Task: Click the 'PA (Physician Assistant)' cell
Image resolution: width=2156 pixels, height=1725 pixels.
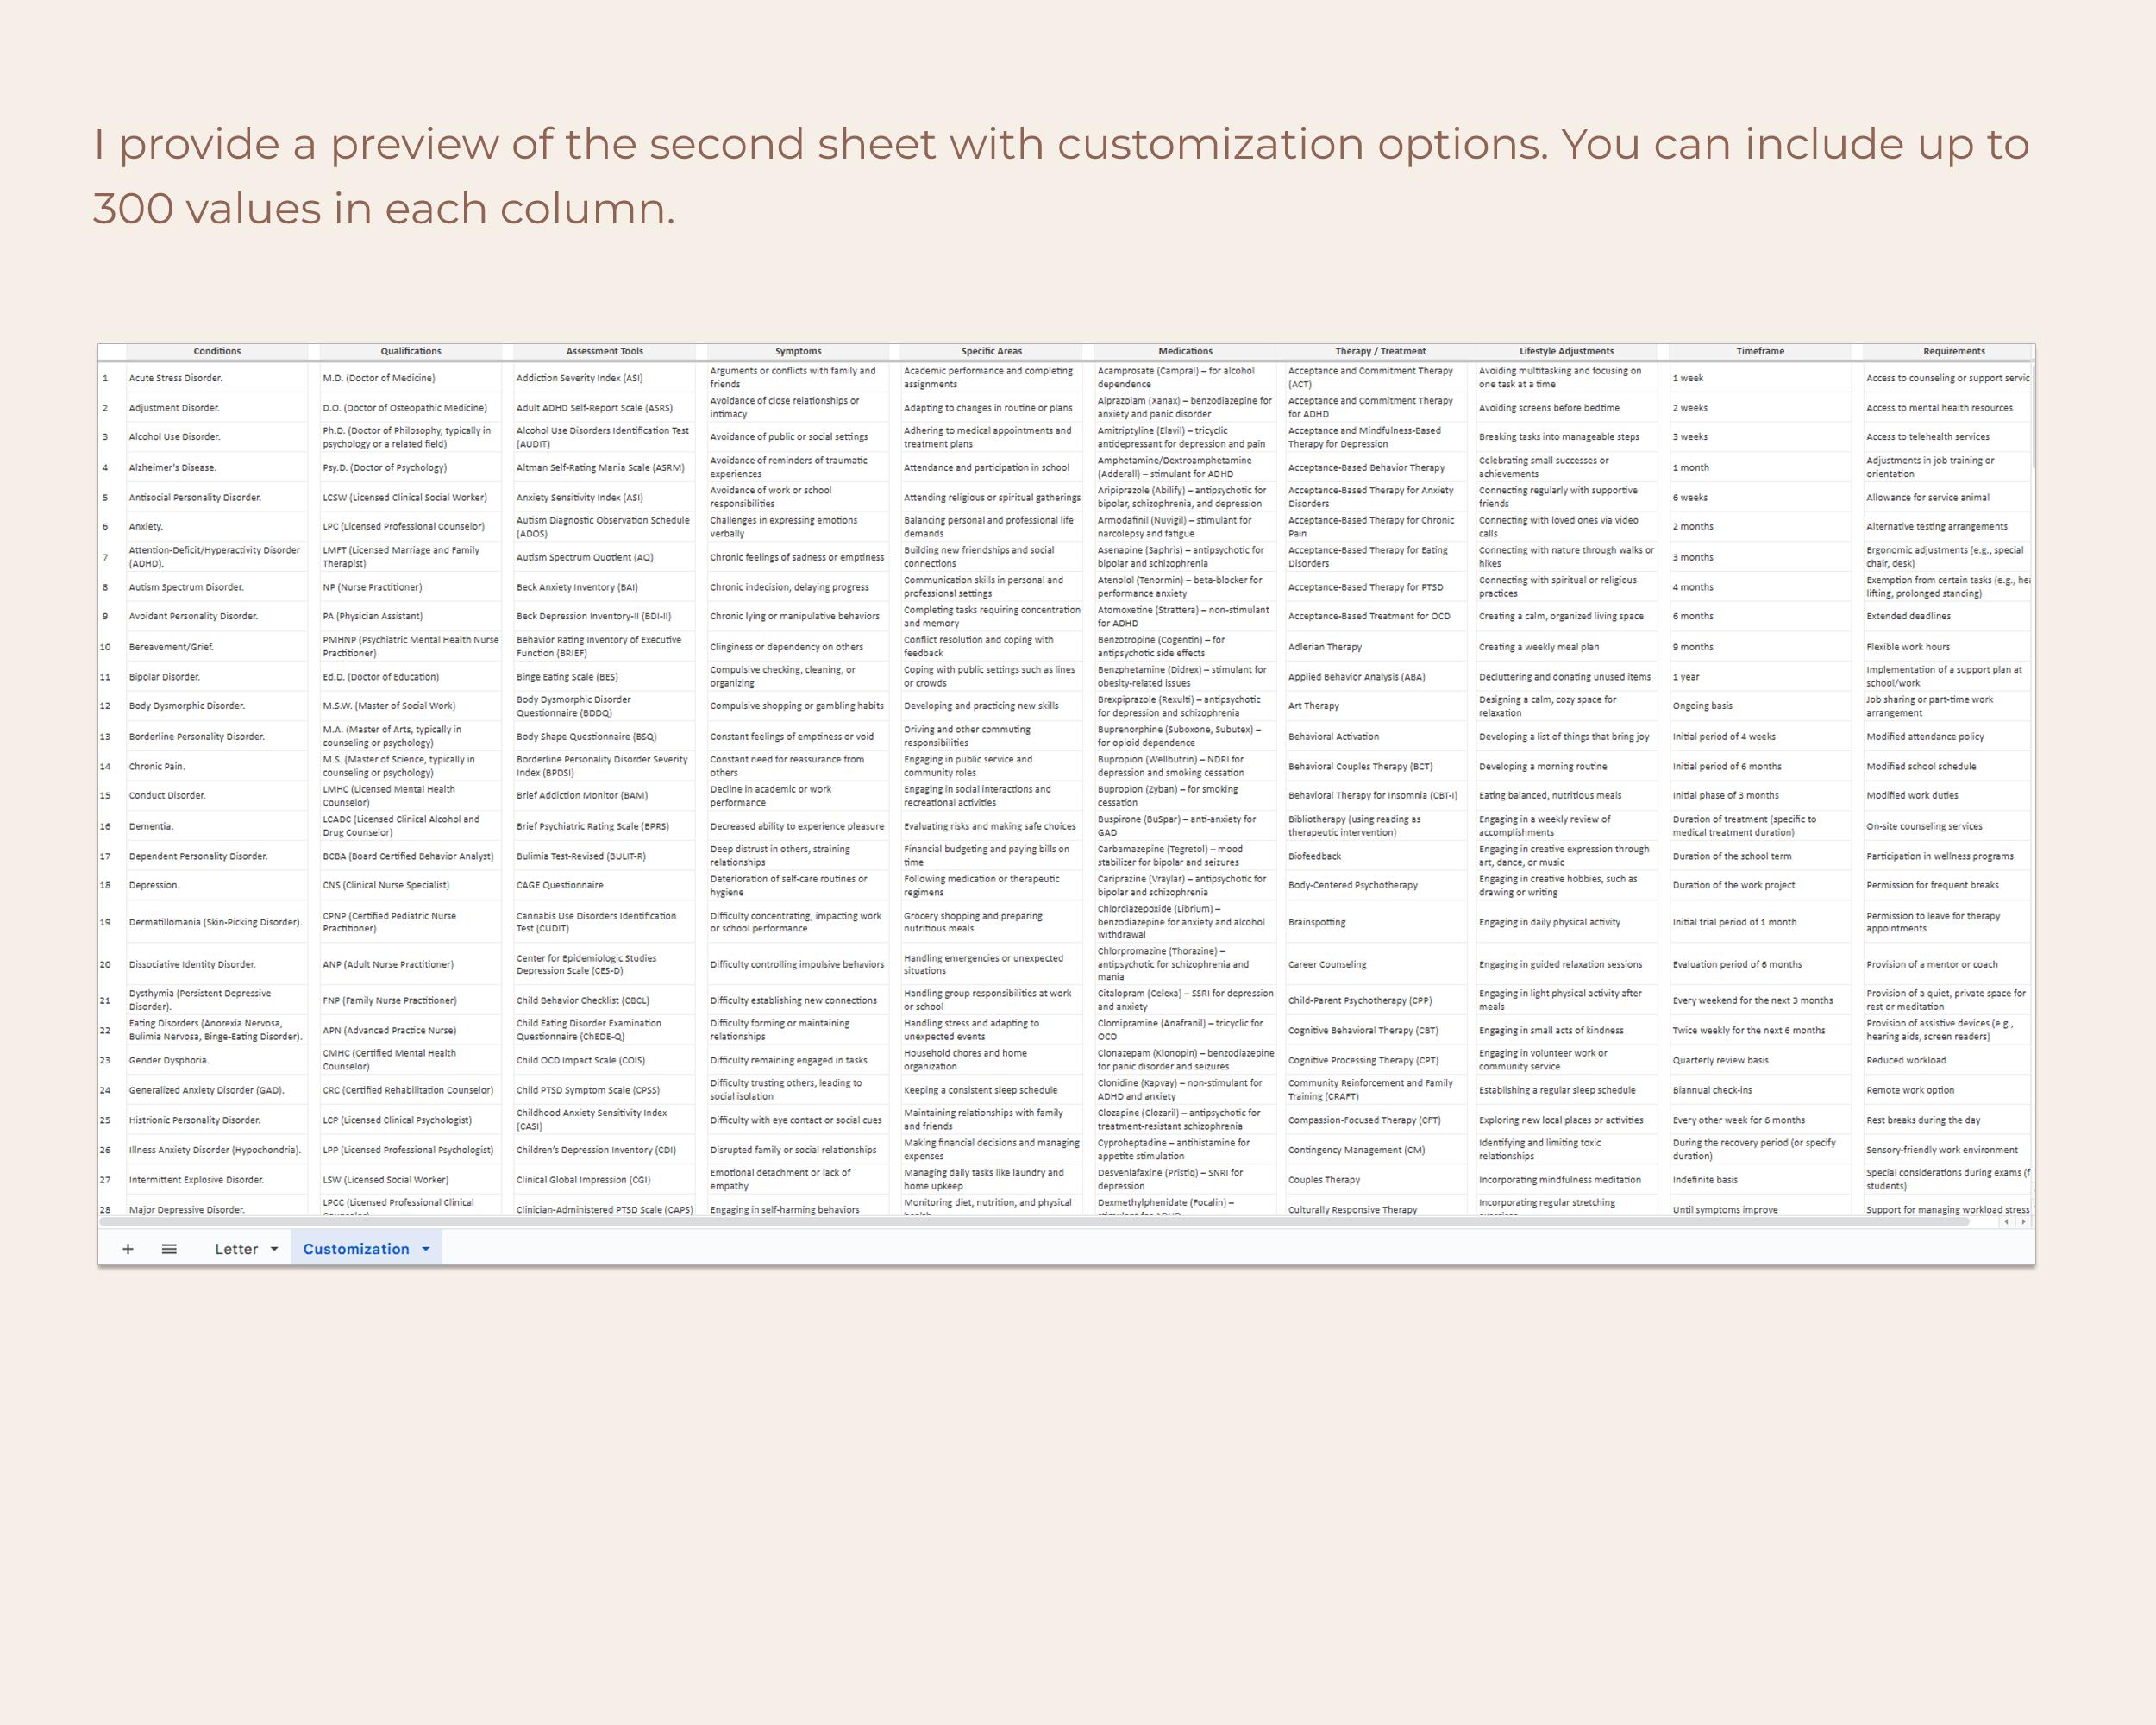Action: 411,616
